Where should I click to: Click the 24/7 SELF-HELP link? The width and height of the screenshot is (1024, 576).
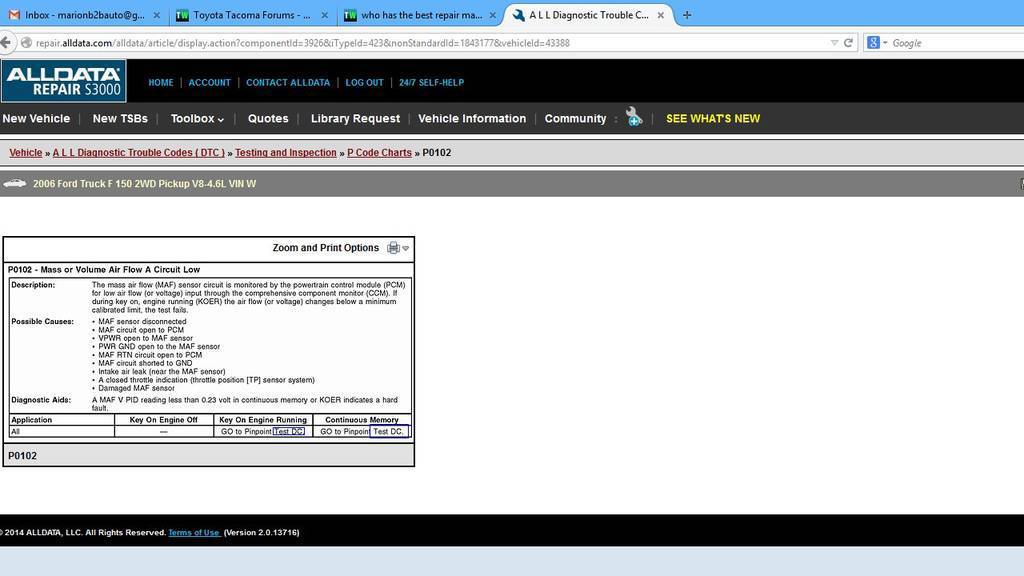pos(432,83)
